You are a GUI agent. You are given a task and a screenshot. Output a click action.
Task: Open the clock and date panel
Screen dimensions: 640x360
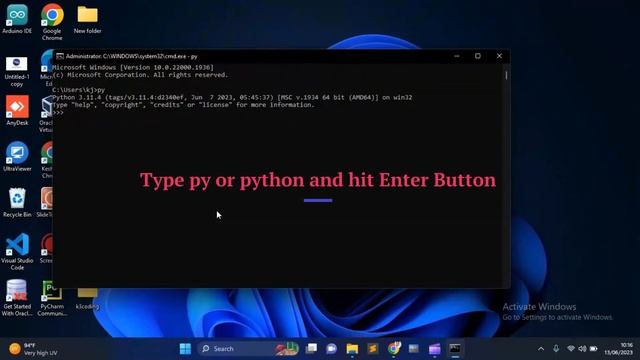(619, 349)
